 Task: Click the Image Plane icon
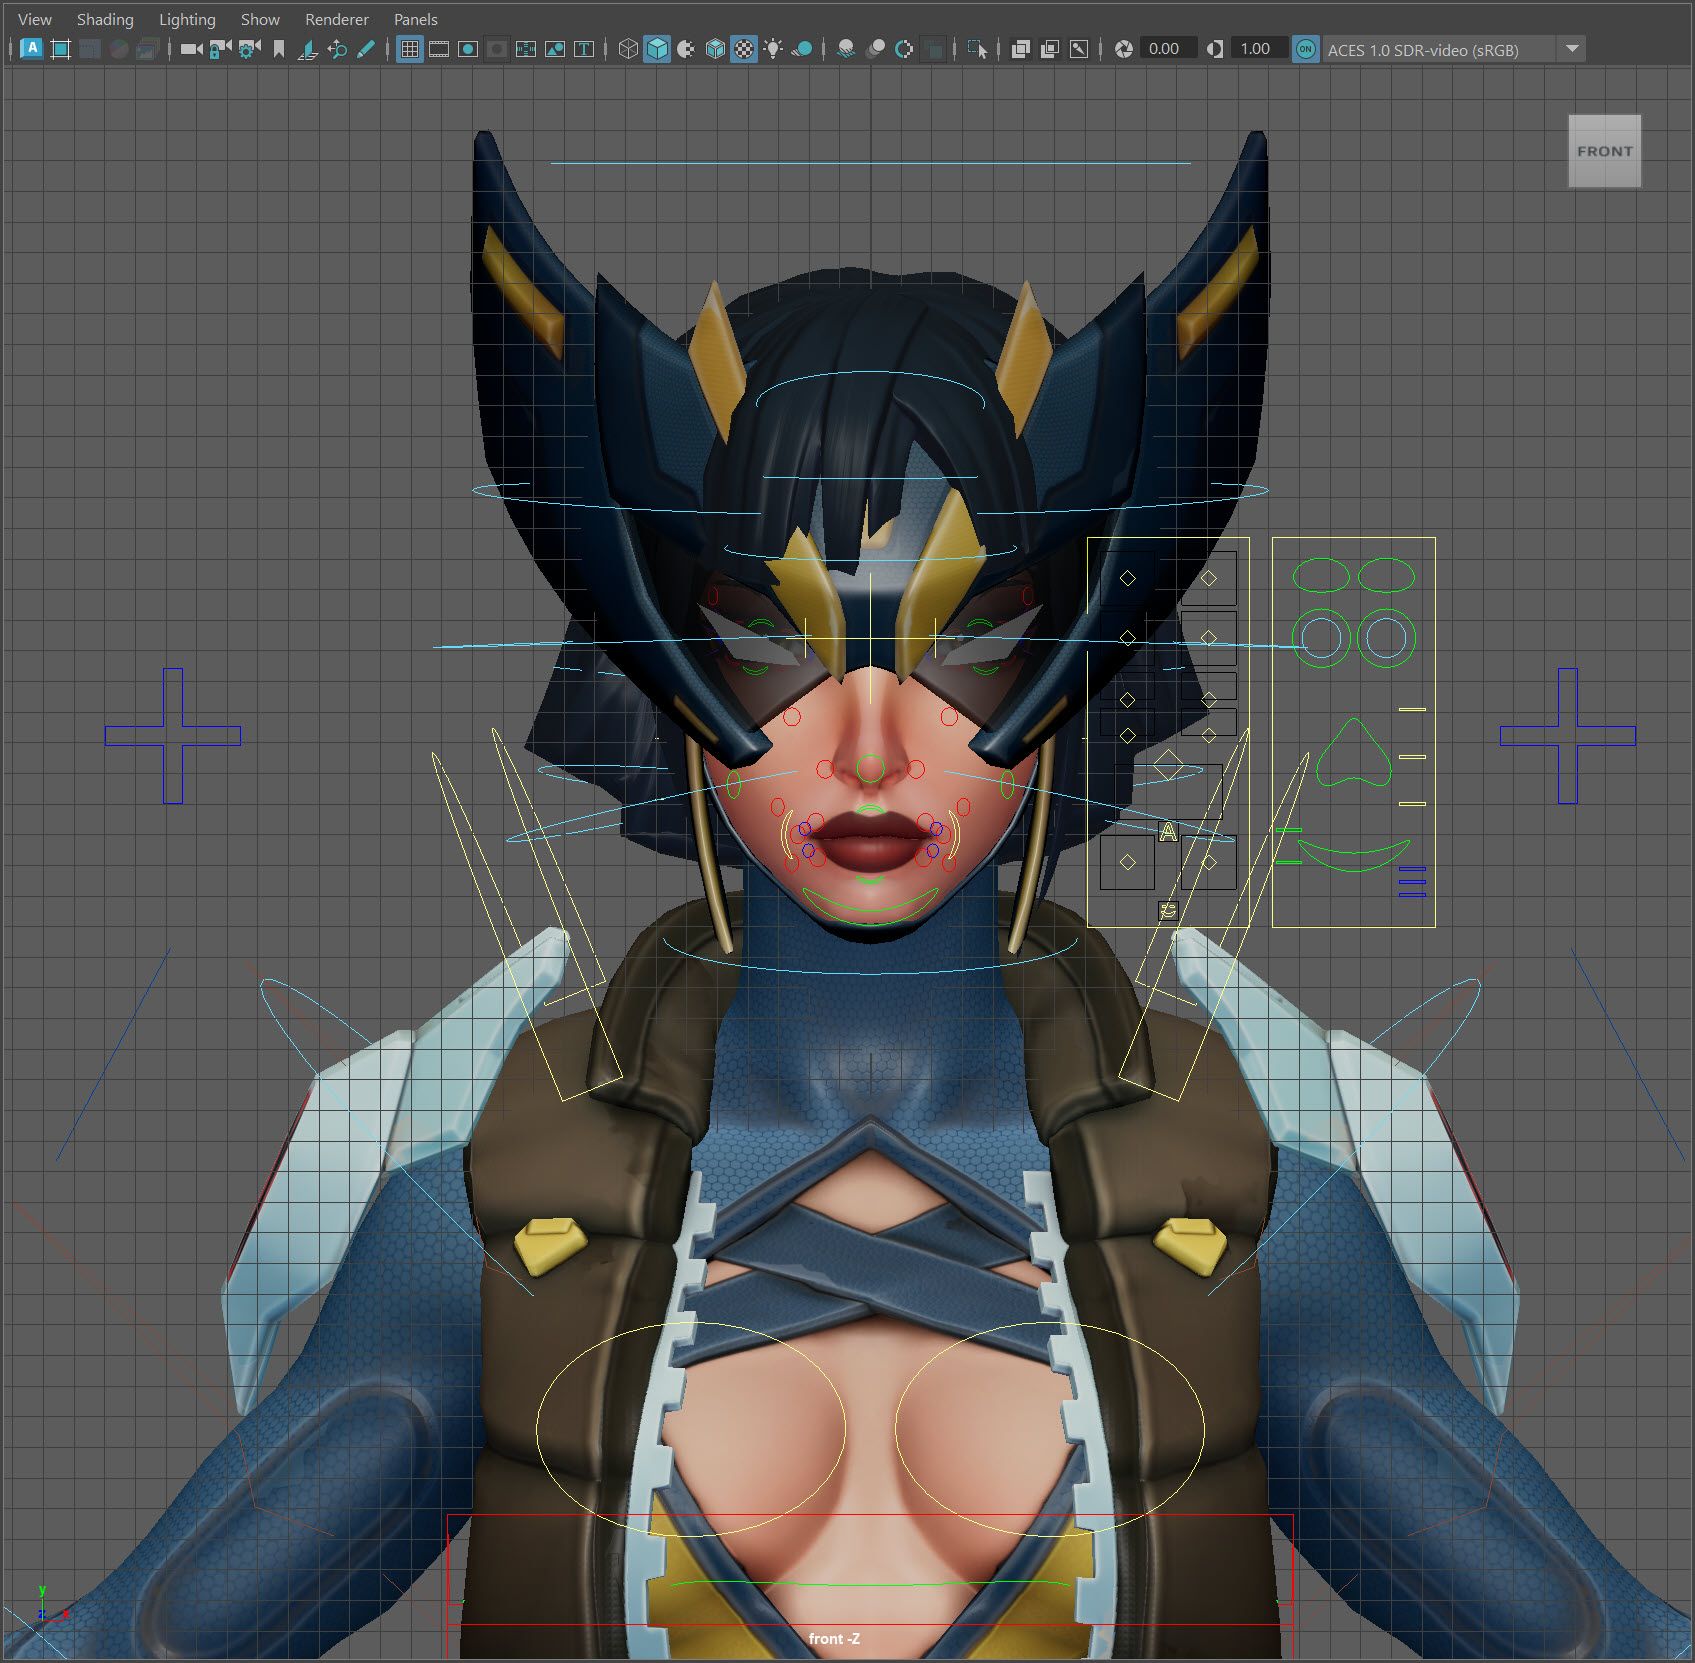coord(308,49)
